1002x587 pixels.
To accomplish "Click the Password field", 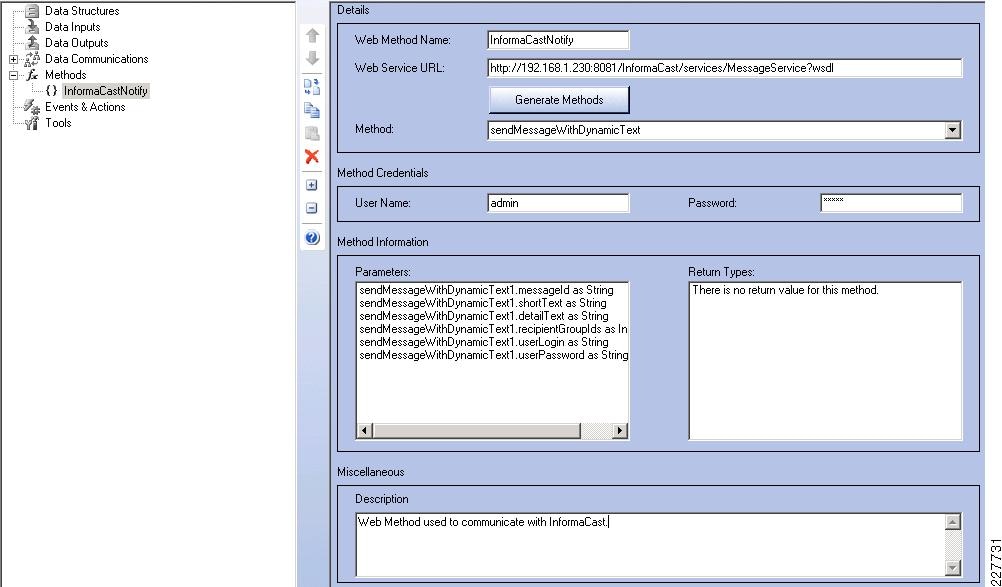I will click(891, 203).
